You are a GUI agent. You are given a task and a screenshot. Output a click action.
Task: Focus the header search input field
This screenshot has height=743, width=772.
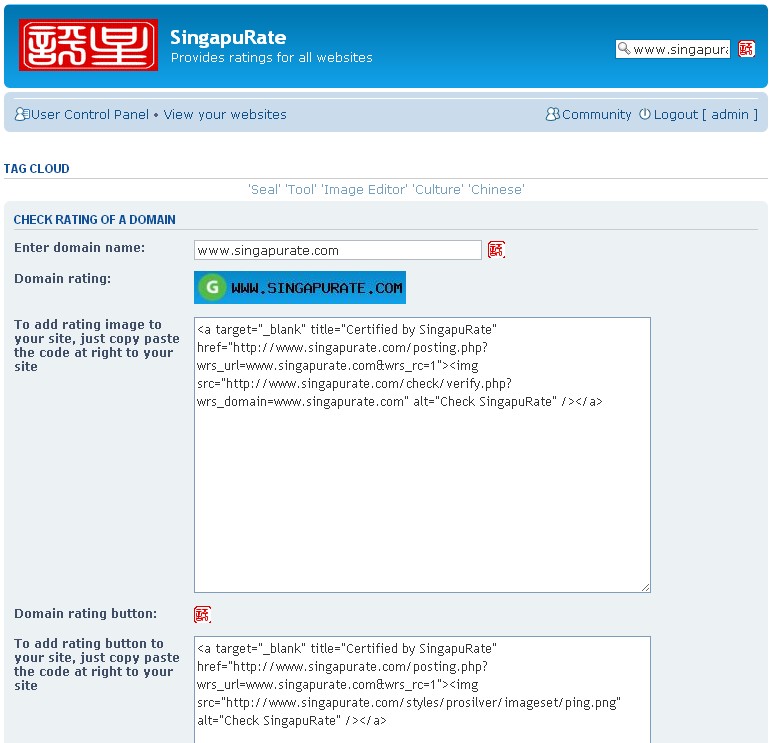[x=673, y=49]
